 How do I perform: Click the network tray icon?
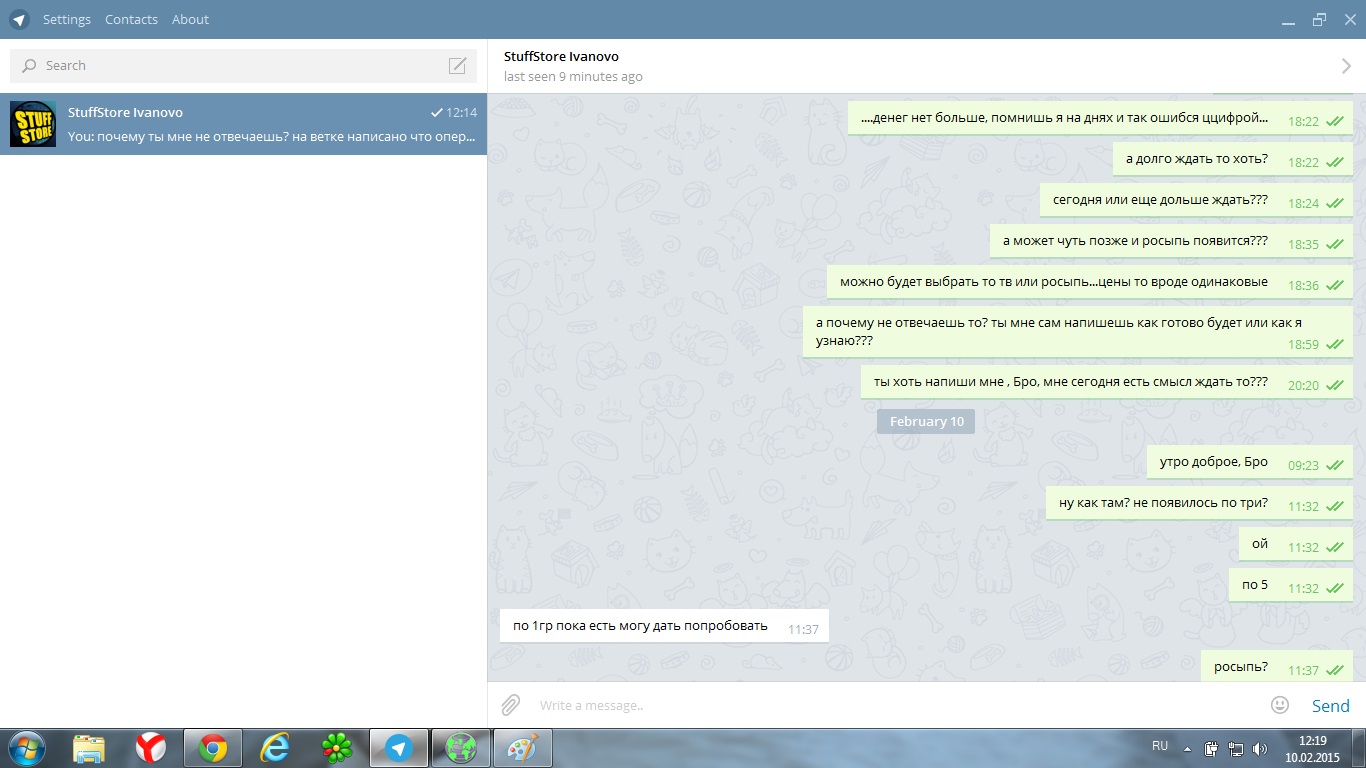click(1236, 748)
